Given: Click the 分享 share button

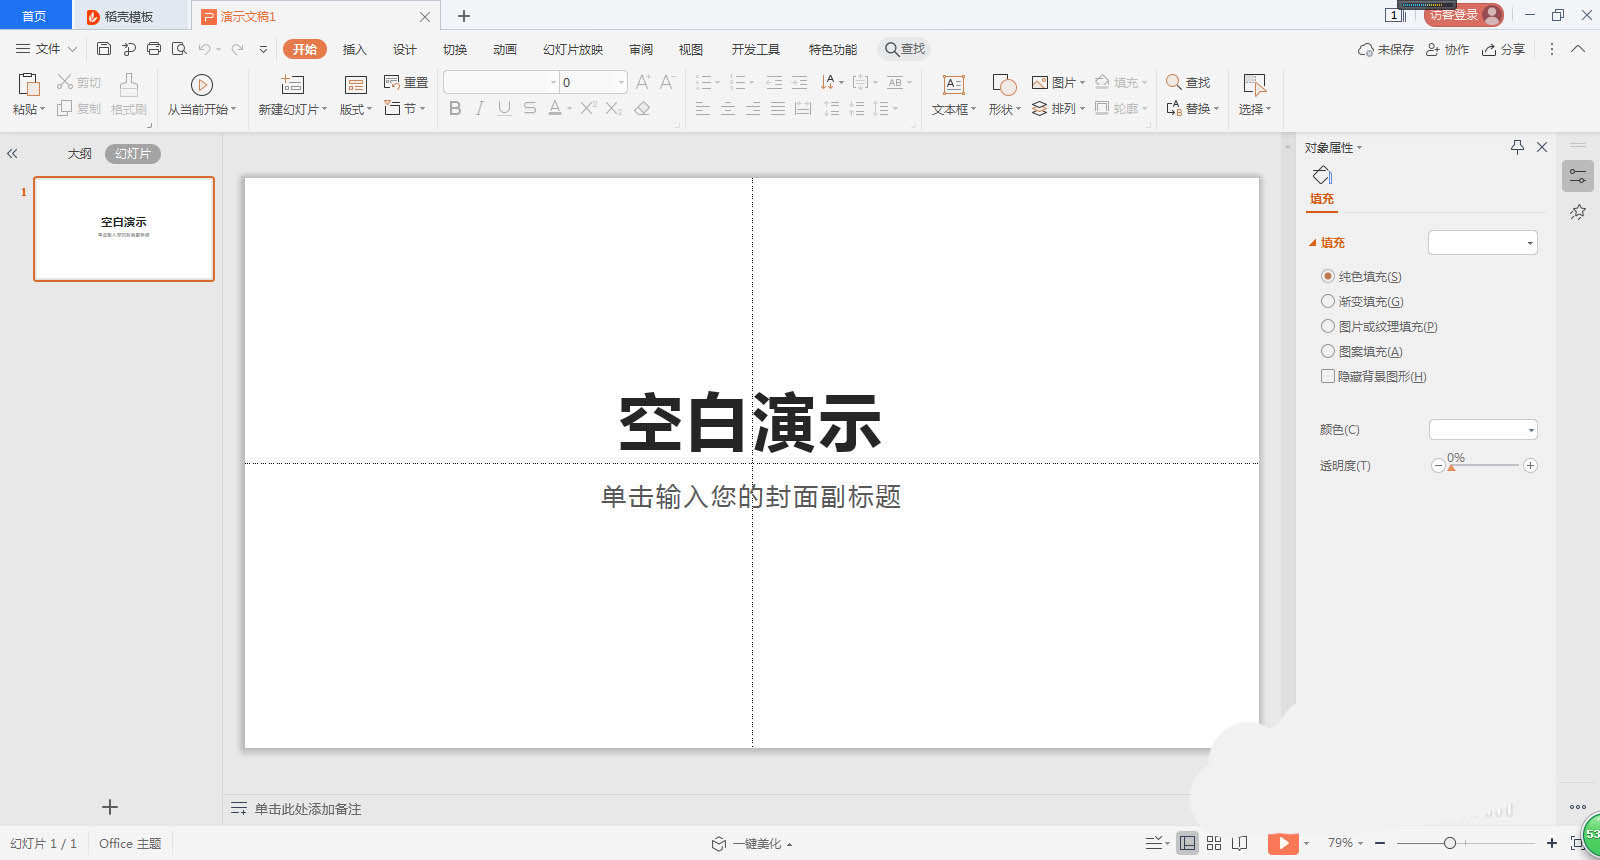Looking at the screenshot, I should [1503, 49].
